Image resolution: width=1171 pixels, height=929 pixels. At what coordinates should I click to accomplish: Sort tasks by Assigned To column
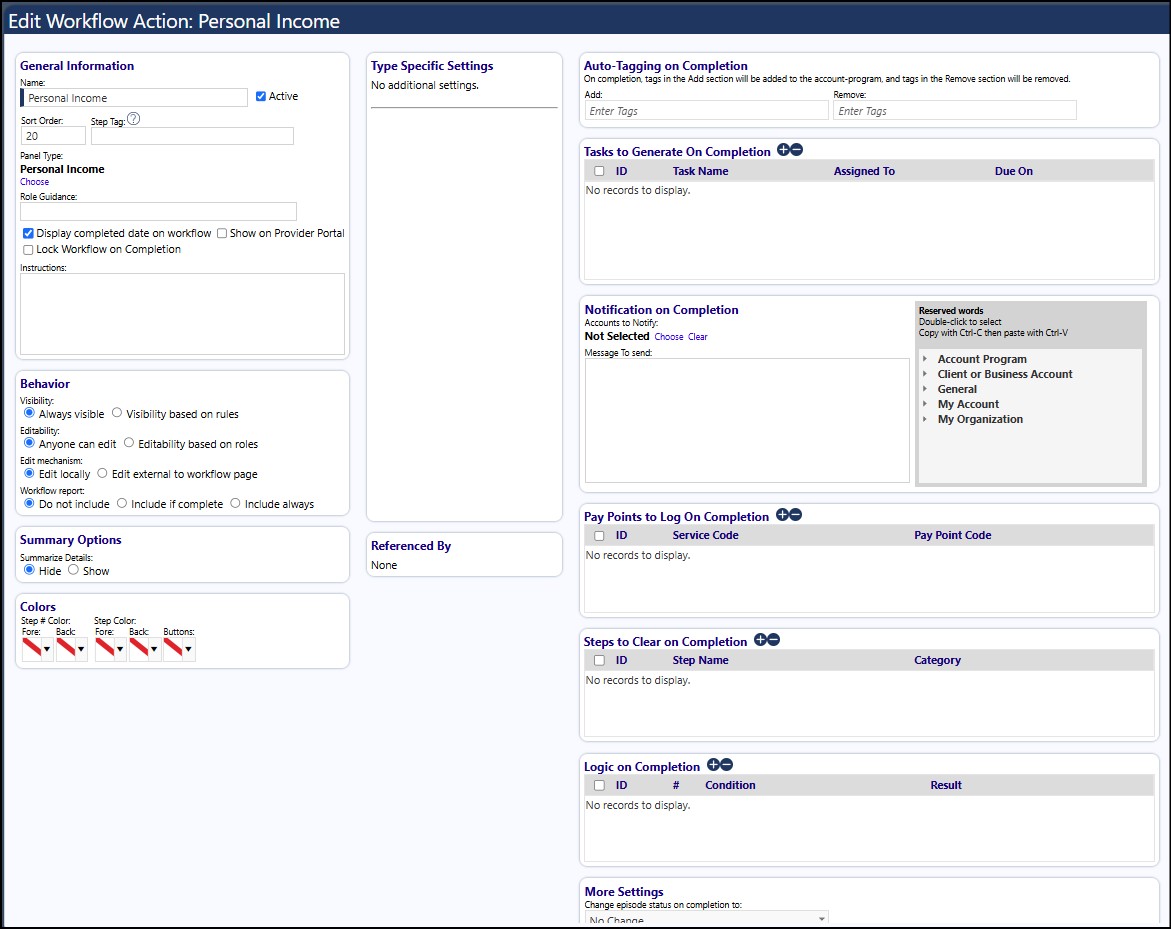864,171
